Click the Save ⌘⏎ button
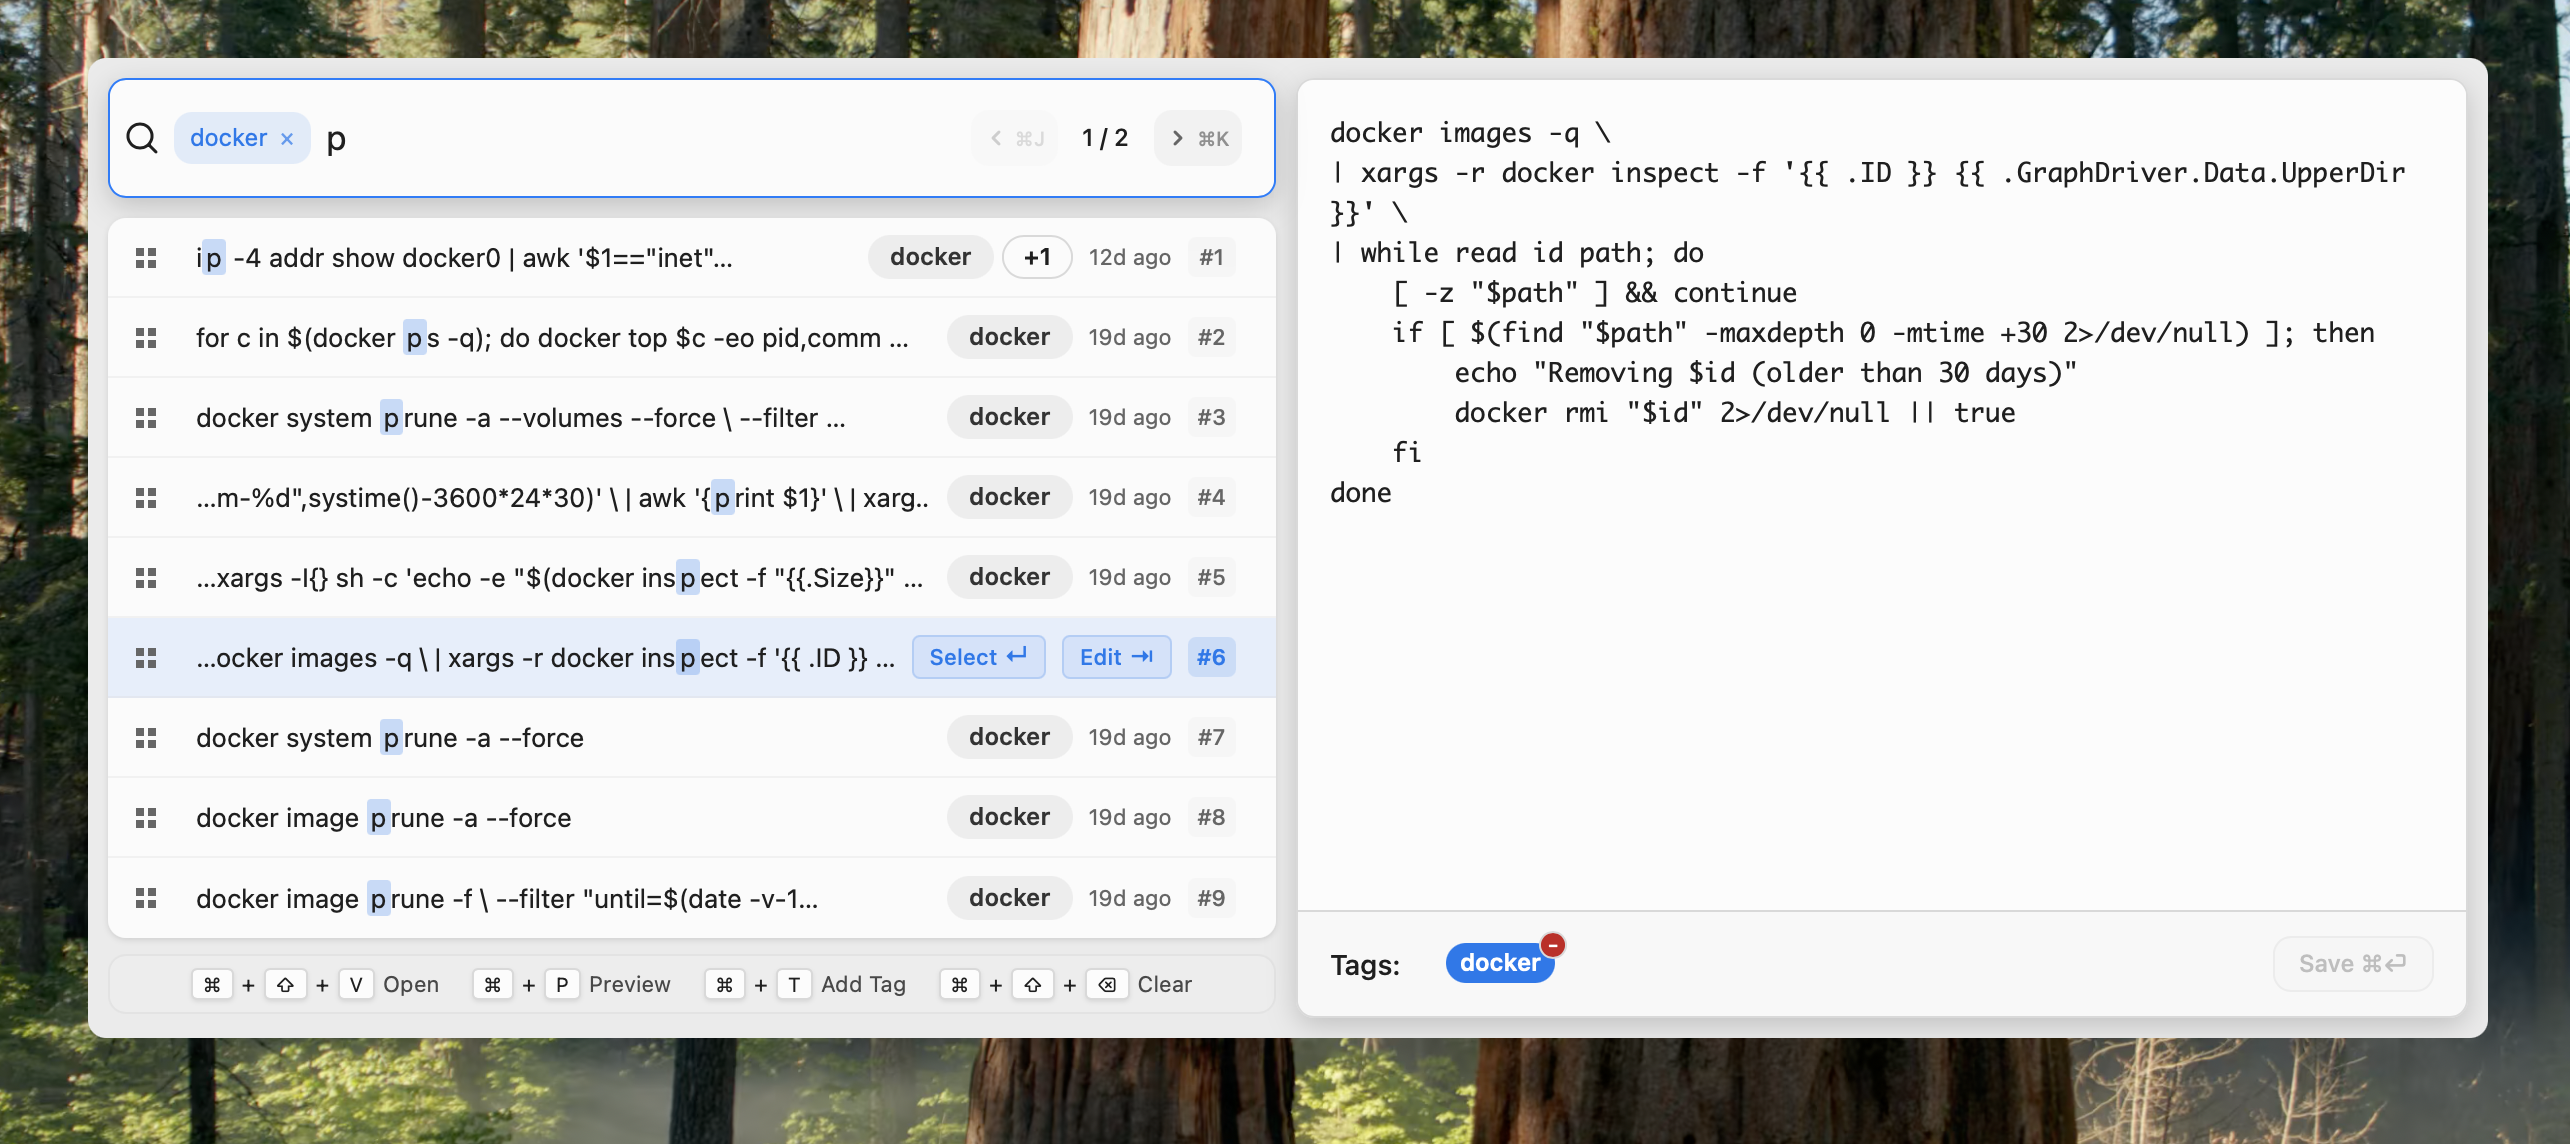 pyautogui.click(x=2352, y=963)
